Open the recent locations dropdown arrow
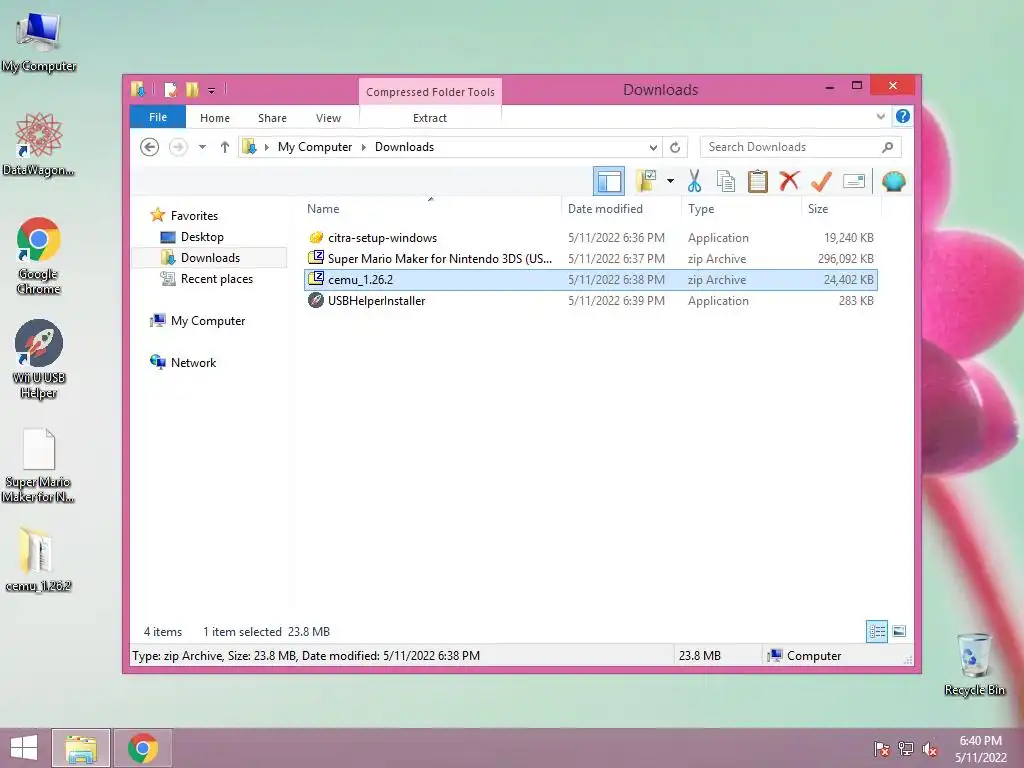 202,147
